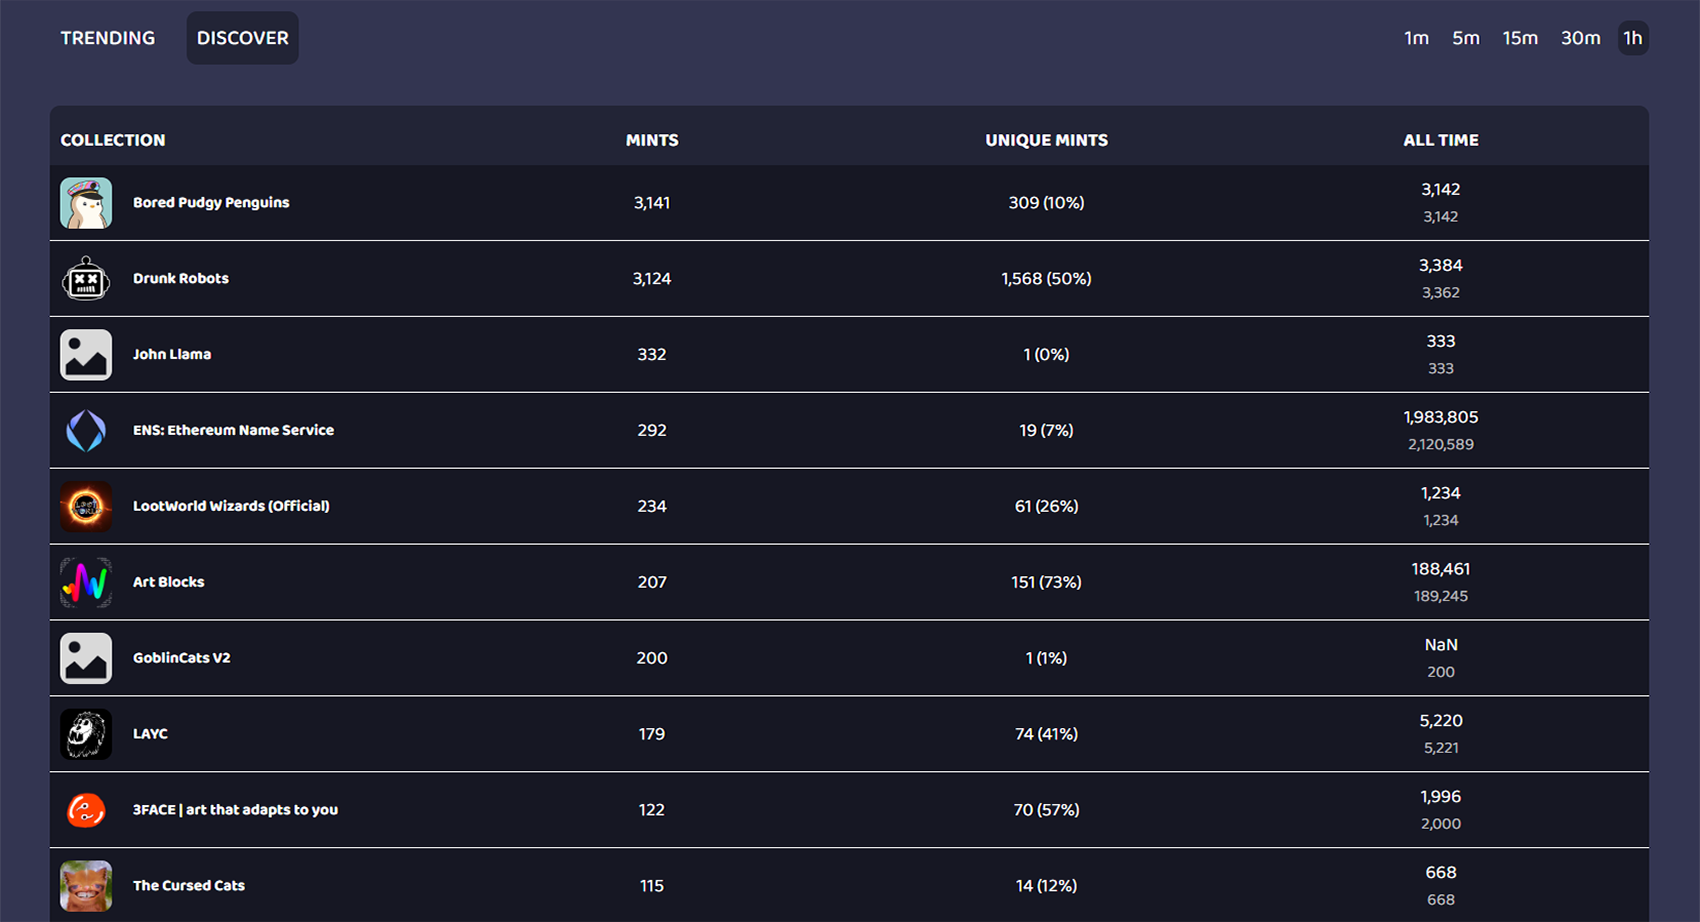The height and width of the screenshot is (922, 1700).
Task: Click The Cursed Cats avatar thumbnail
Action: 86,886
